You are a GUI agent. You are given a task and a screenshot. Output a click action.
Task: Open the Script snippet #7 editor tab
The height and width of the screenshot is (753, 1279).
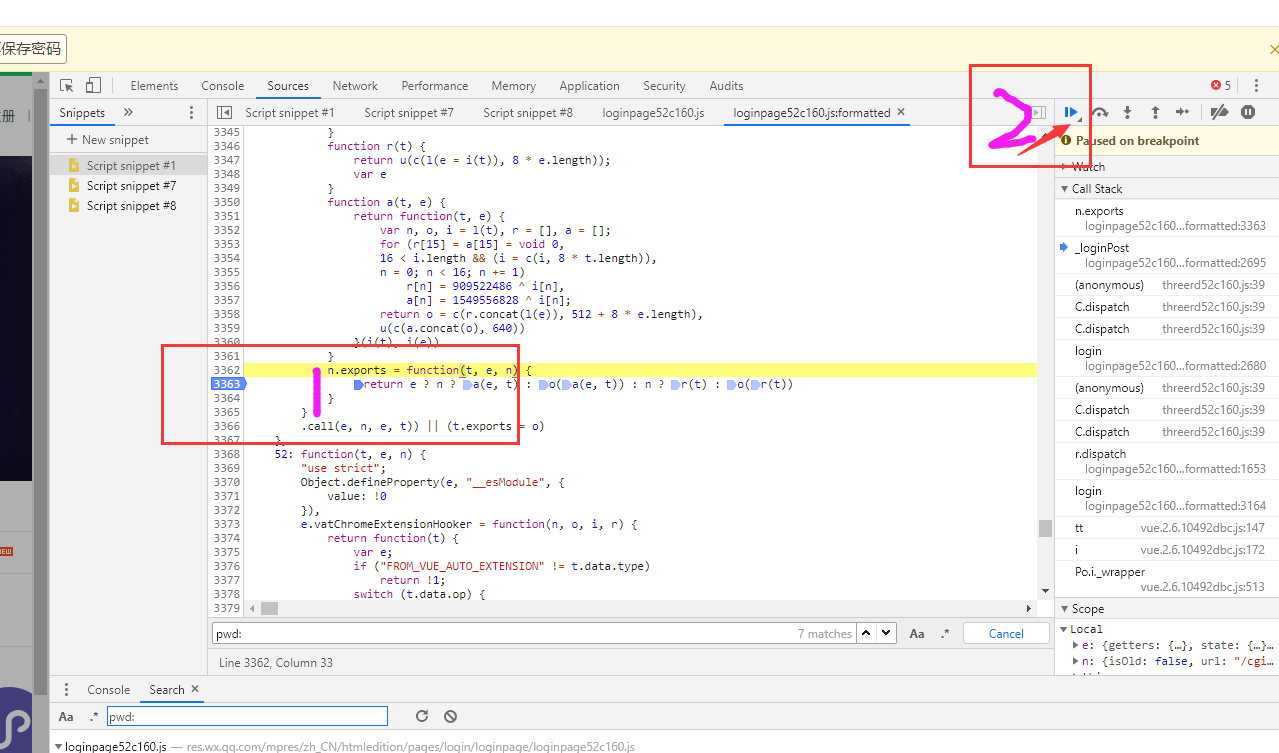(x=409, y=113)
